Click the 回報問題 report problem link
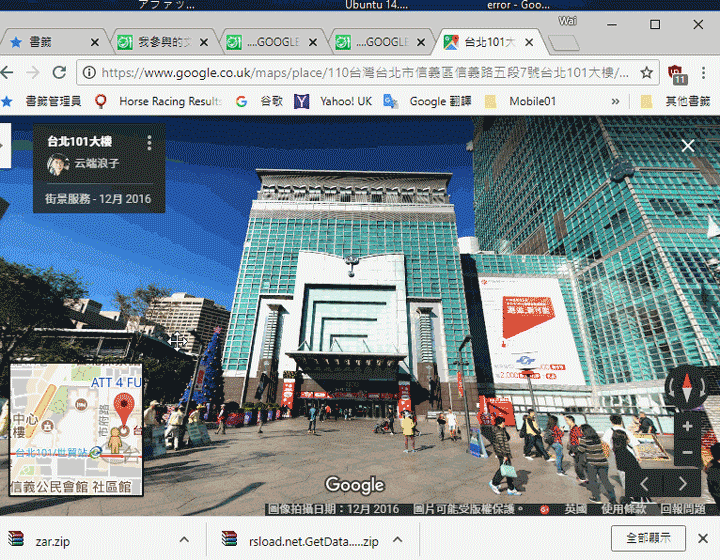This screenshot has width=720, height=560. pos(682,509)
